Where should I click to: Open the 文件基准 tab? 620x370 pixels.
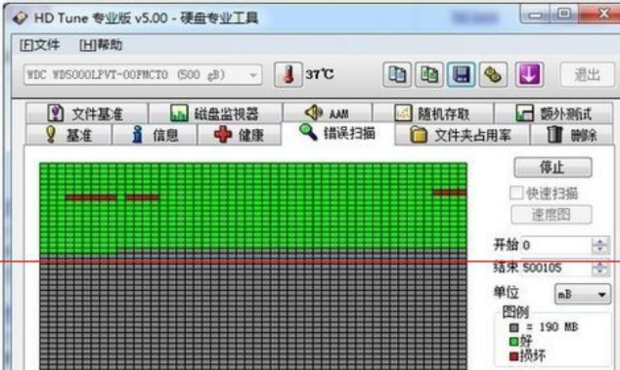click(x=87, y=113)
